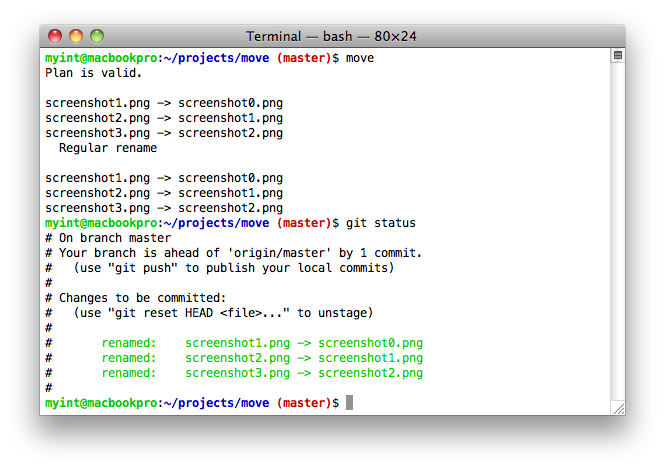Click the Terminal — bash — 80×24 title
Viewport: 665px width, 470px height.
tap(331, 36)
